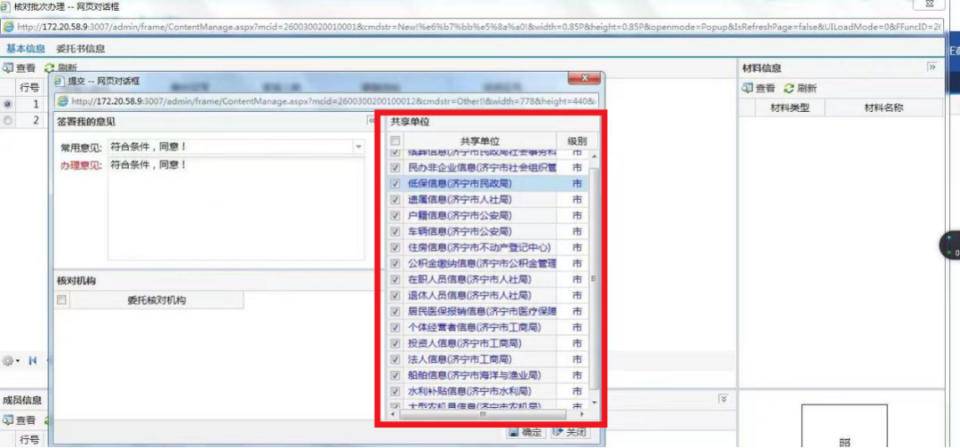The image size is (960, 448).
Task: Click the 材料类型 column header
Action: (x=790, y=108)
